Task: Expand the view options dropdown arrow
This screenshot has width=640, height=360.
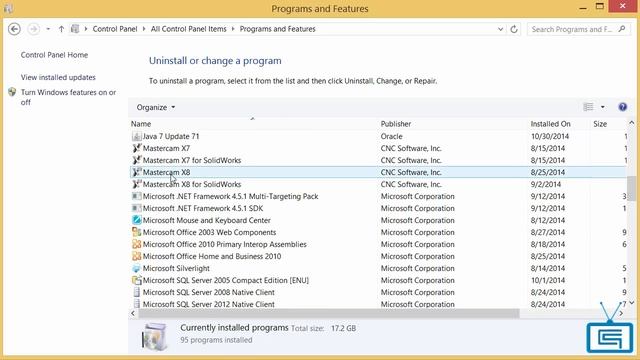Action: [x=602, y=107]
